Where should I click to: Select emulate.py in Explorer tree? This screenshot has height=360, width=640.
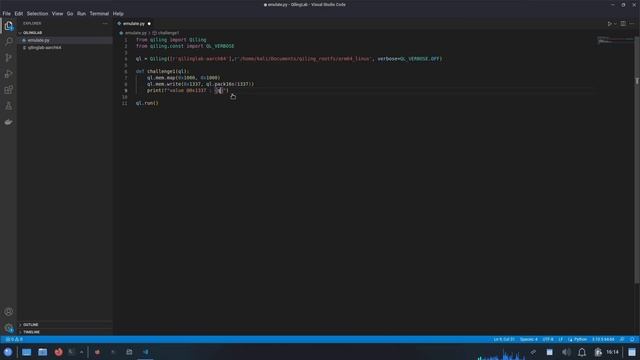[x=38, y=40]
